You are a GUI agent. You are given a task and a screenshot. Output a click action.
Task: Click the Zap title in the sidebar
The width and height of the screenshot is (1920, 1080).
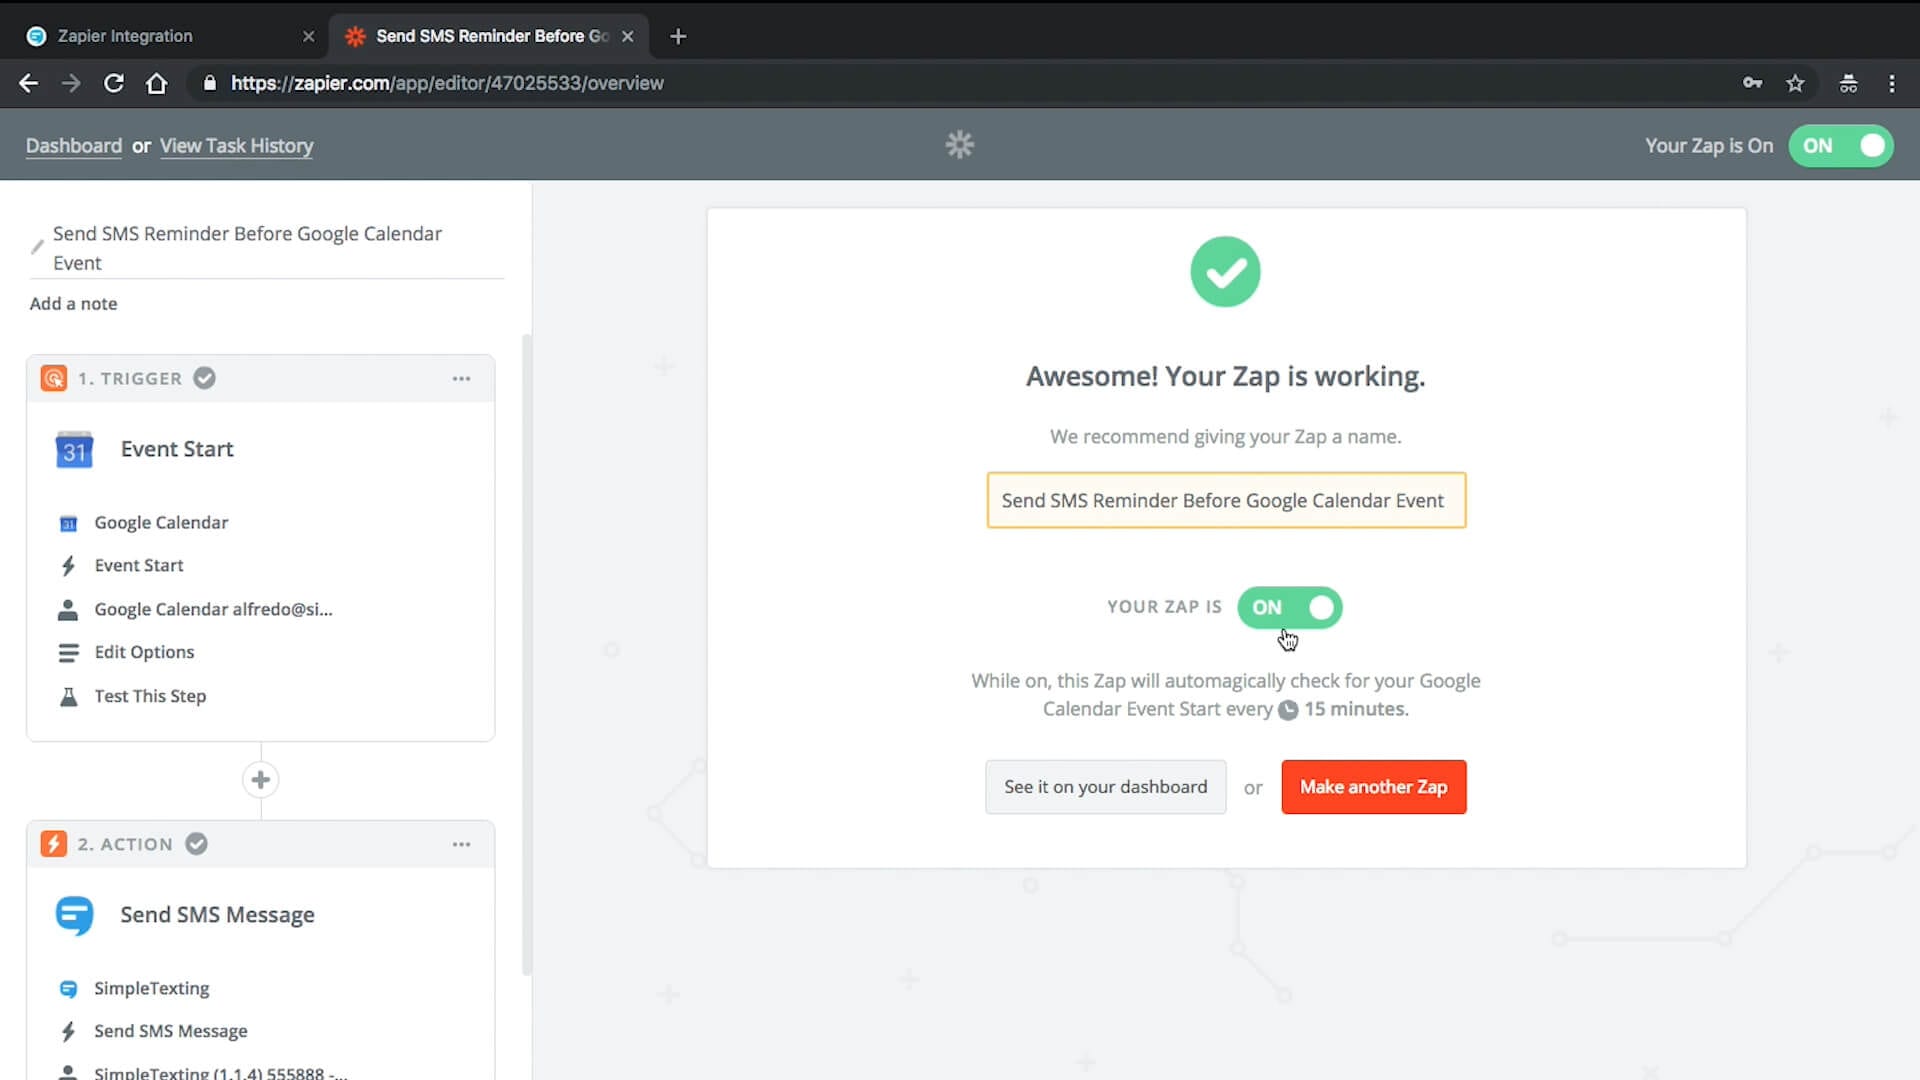tap(247, 248)
